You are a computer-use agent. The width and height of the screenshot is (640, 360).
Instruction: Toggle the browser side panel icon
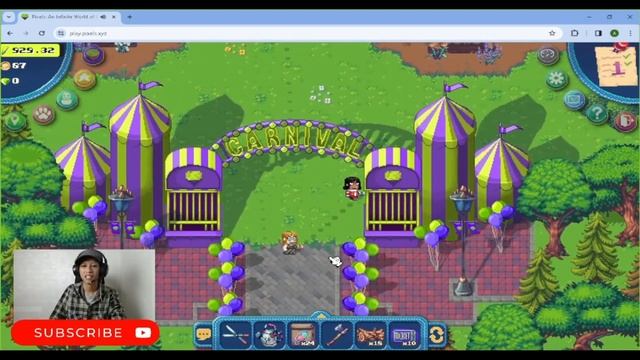coord(598,33)
